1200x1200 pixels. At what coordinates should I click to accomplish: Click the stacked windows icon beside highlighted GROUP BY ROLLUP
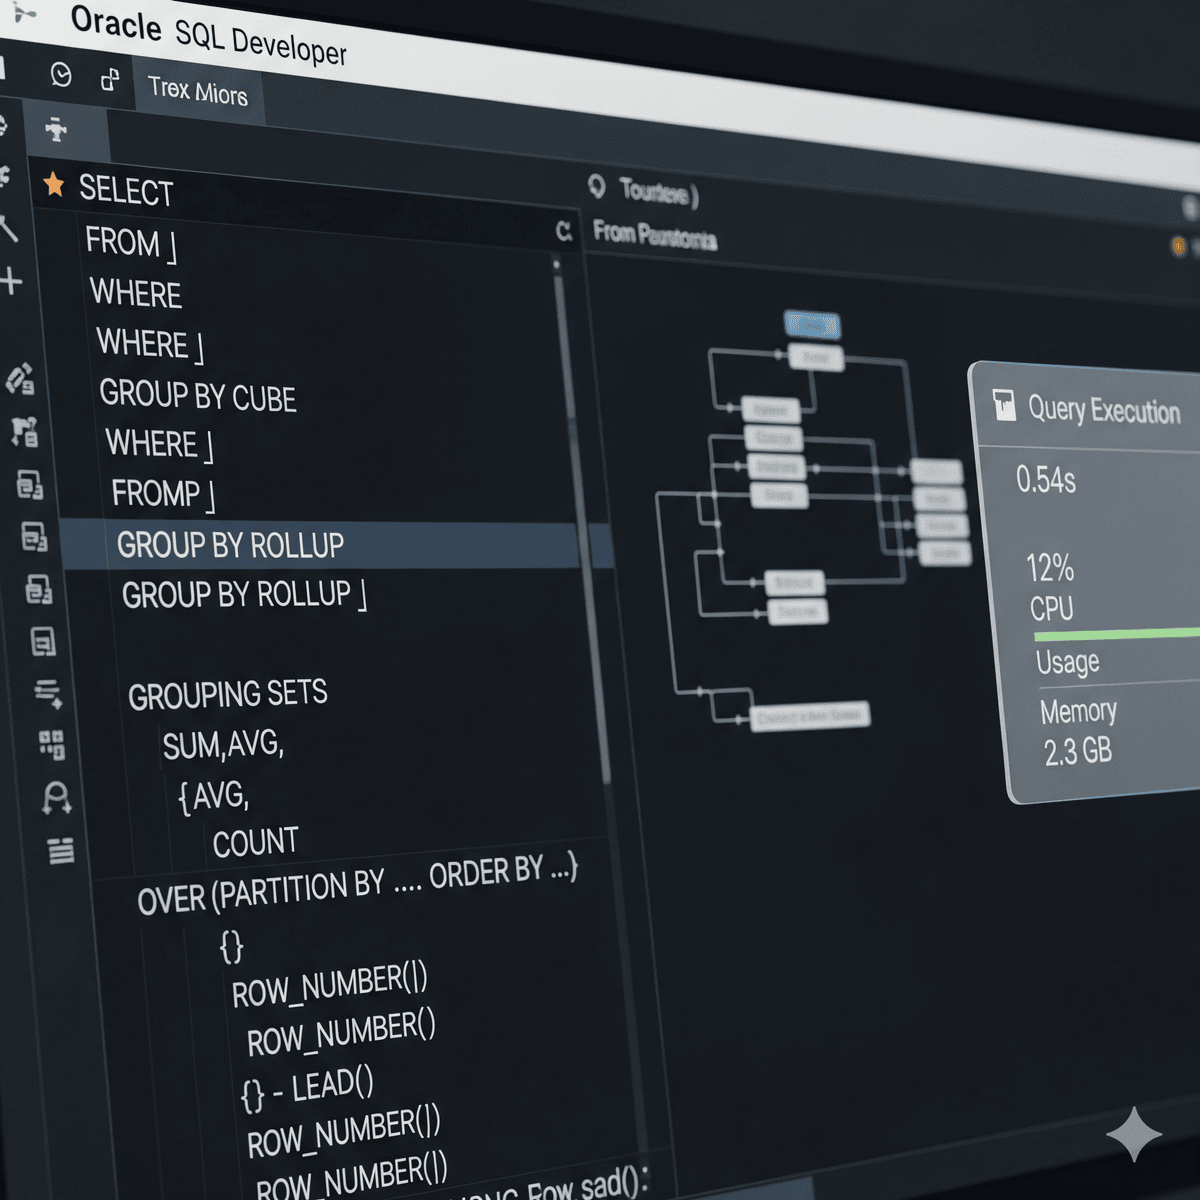click(34, 537)
